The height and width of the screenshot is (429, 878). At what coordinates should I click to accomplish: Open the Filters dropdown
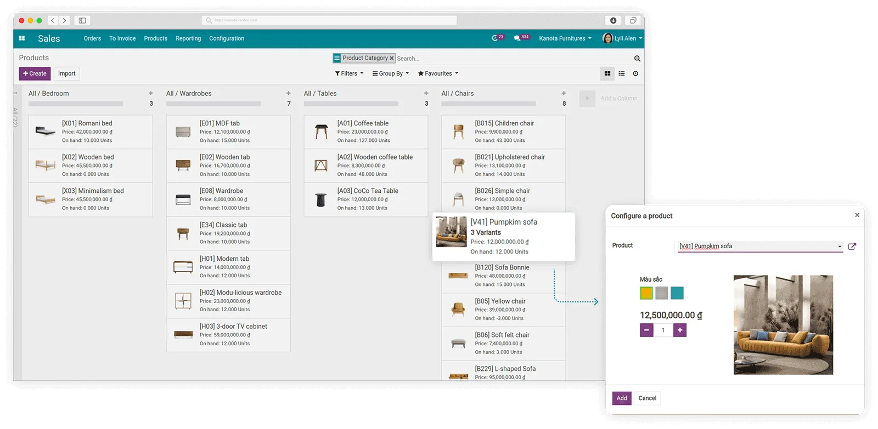click(x=349, y=73)
